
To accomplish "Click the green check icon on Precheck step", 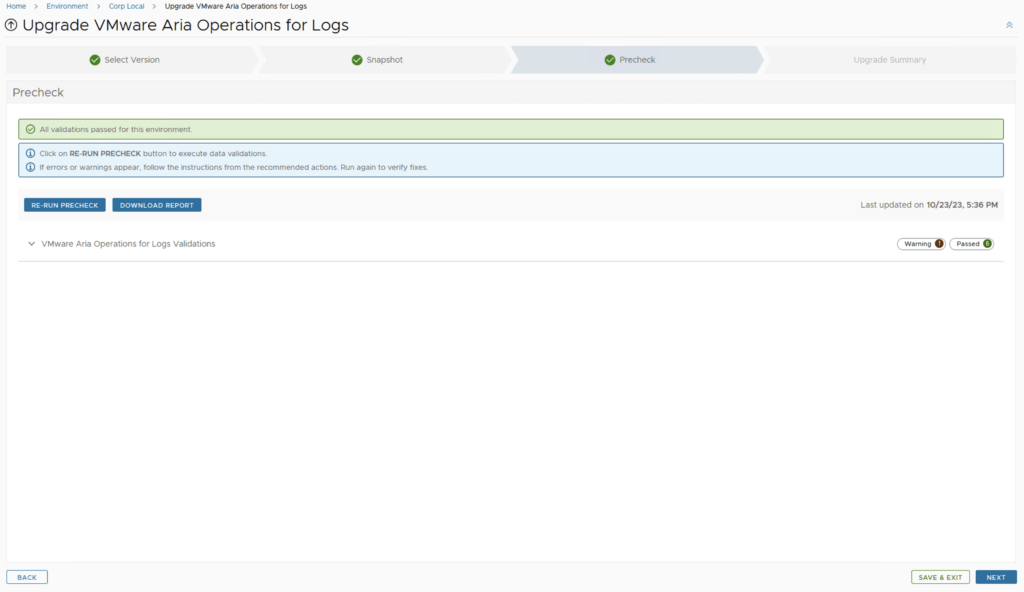I will point(609,60).
